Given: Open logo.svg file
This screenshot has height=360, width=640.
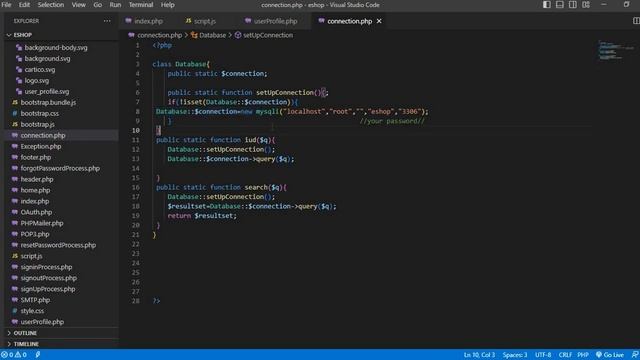Looking at the screenshot, I should (x=36, y=81).
